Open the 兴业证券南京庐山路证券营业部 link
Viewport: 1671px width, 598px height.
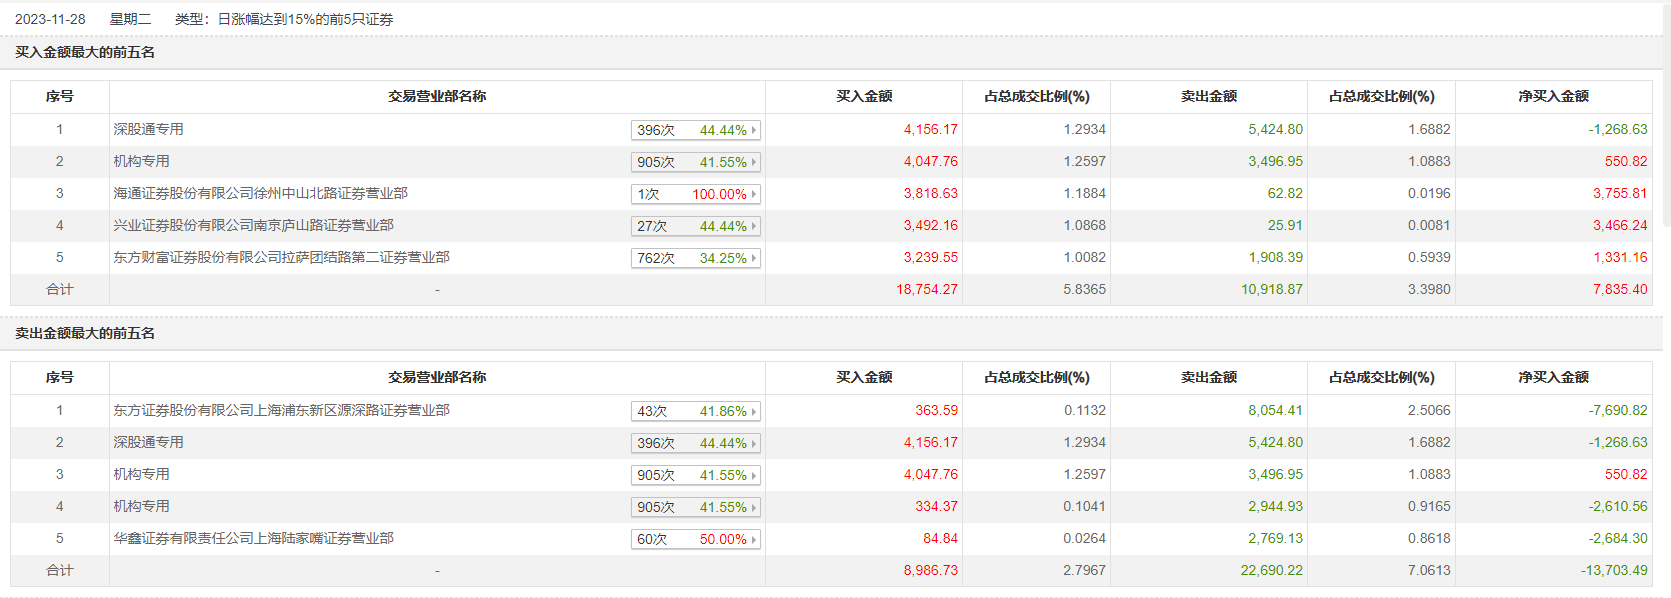(x=253, y=225)
